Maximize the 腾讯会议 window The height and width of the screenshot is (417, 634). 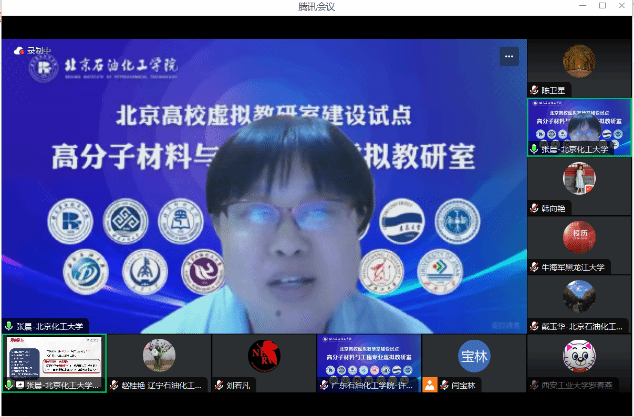pyautogui.click(x=602, y=6)
